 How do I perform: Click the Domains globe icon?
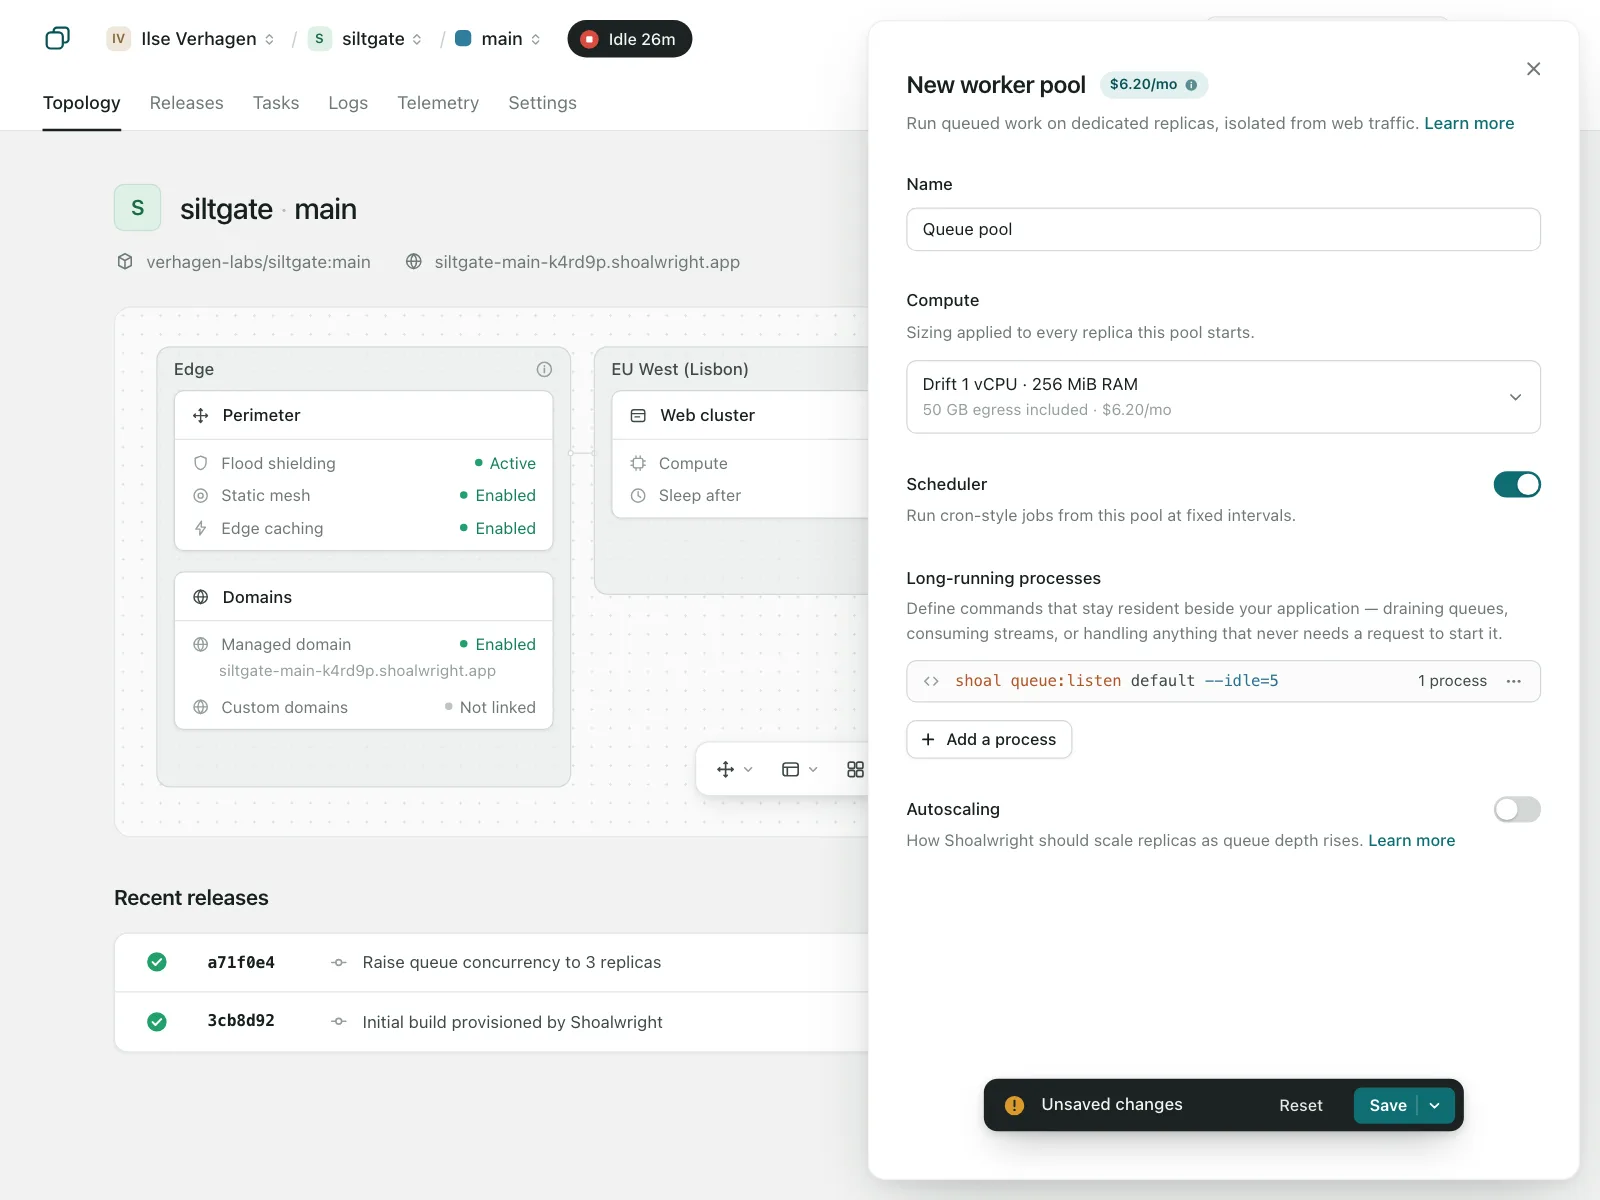click(x=201, y=597)
